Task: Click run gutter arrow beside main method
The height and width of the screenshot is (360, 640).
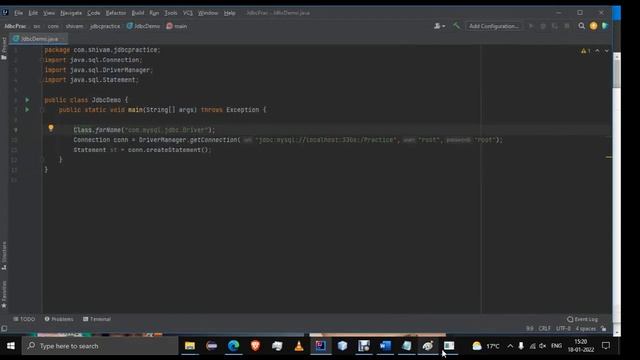Action: pos(27,110)
